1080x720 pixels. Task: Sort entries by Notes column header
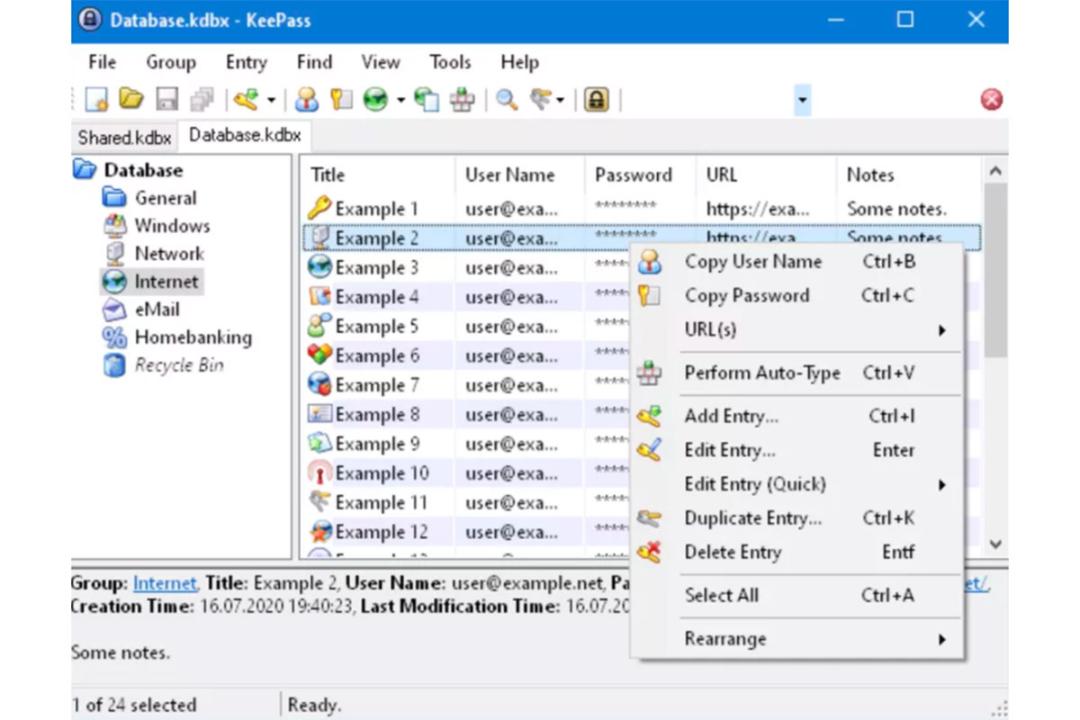click(x=909, y=175)
